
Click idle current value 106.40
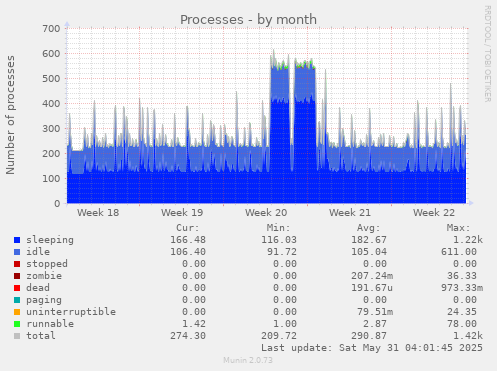(188, 252)
